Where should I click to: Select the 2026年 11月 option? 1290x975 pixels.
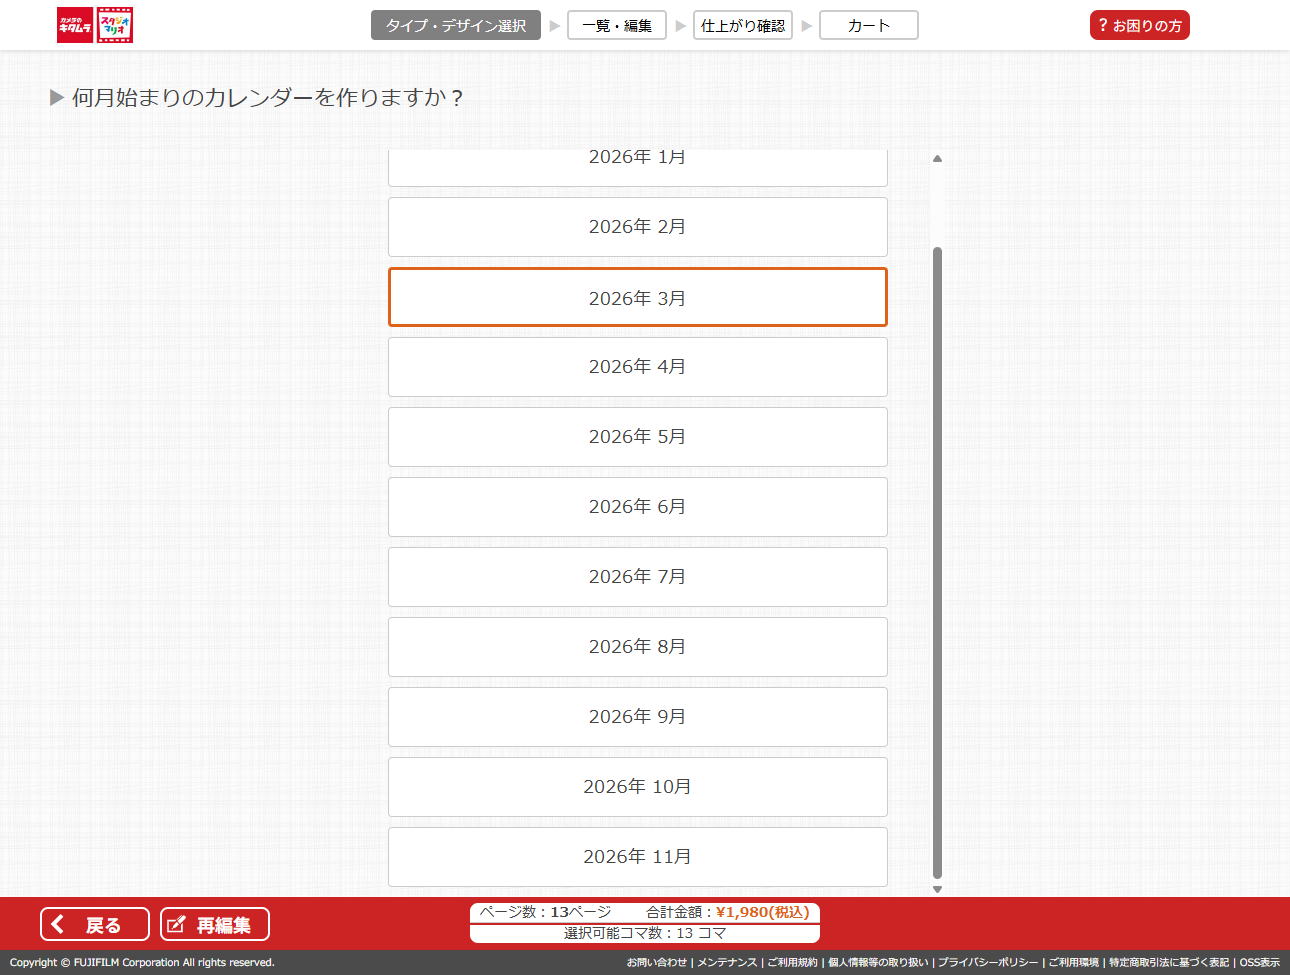(x=637, y=857)
